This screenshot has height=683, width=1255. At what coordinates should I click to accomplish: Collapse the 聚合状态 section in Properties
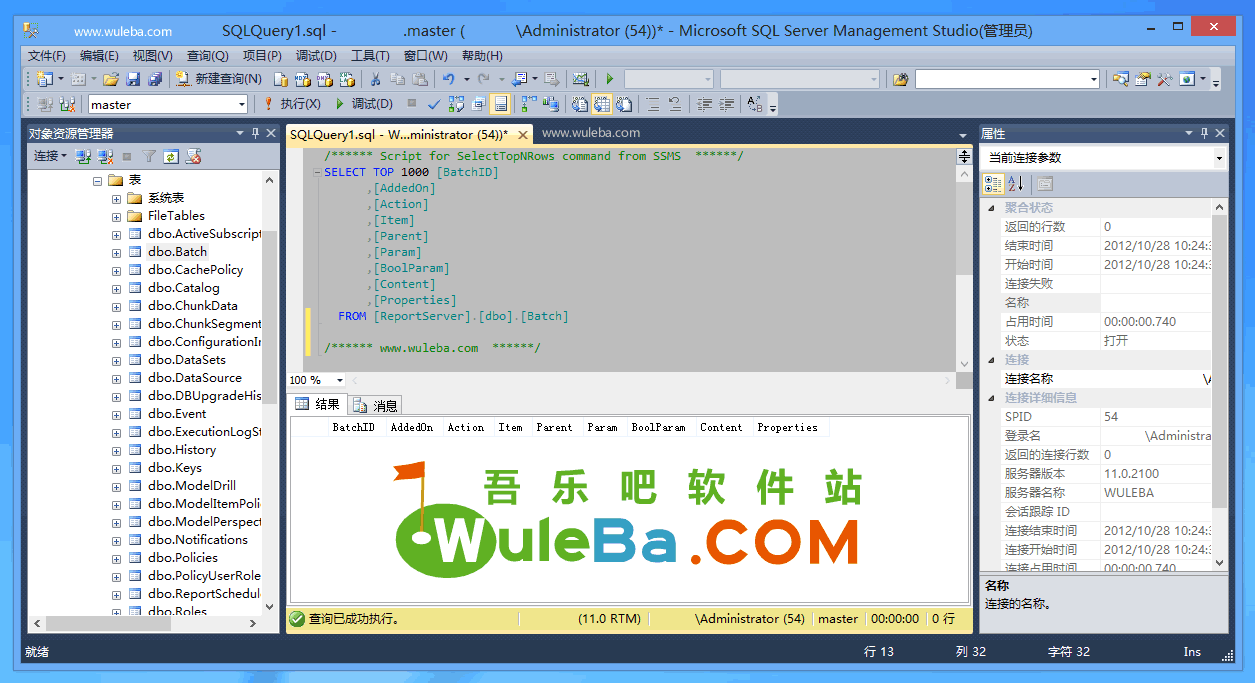pos(992,208)
